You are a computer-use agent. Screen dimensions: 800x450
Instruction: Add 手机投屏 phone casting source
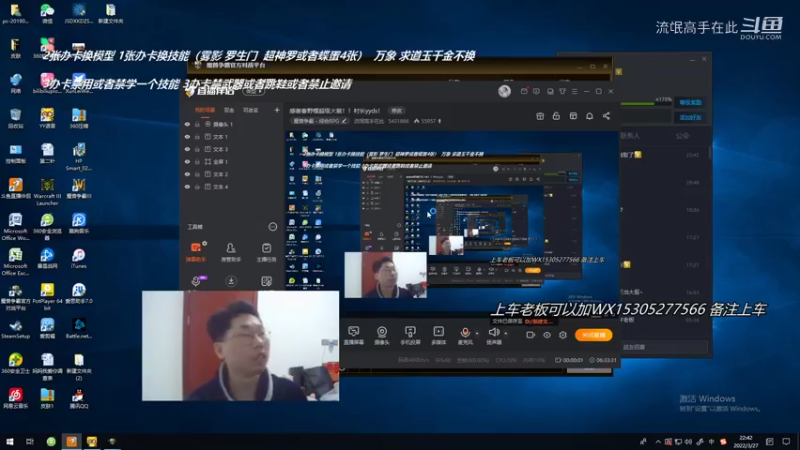[x=410, y=335]
